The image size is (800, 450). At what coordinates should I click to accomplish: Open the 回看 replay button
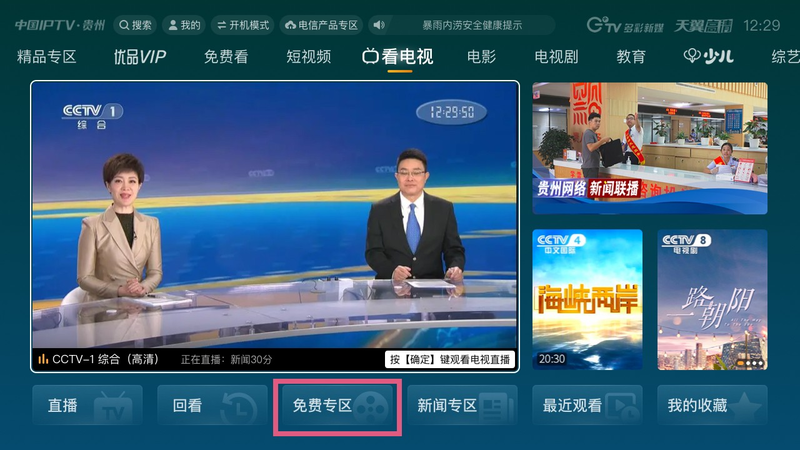tap(212, 406)
